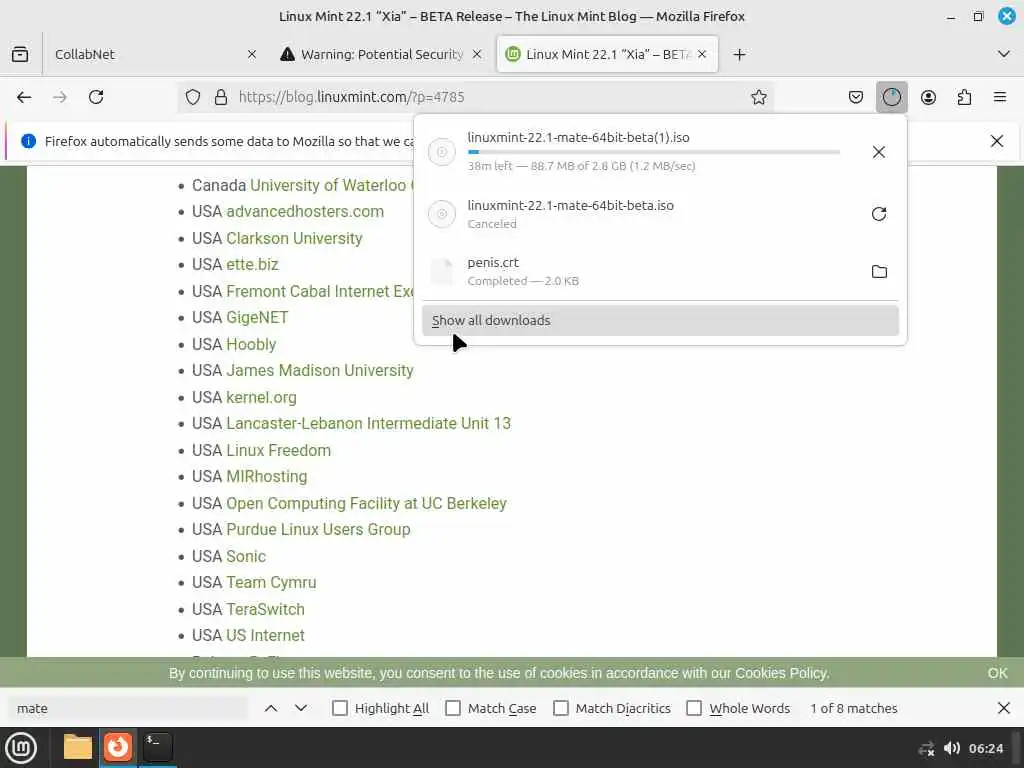Jump to the previous find match
The width and height of the screenshot is (1024, 768).
point(271,708)
